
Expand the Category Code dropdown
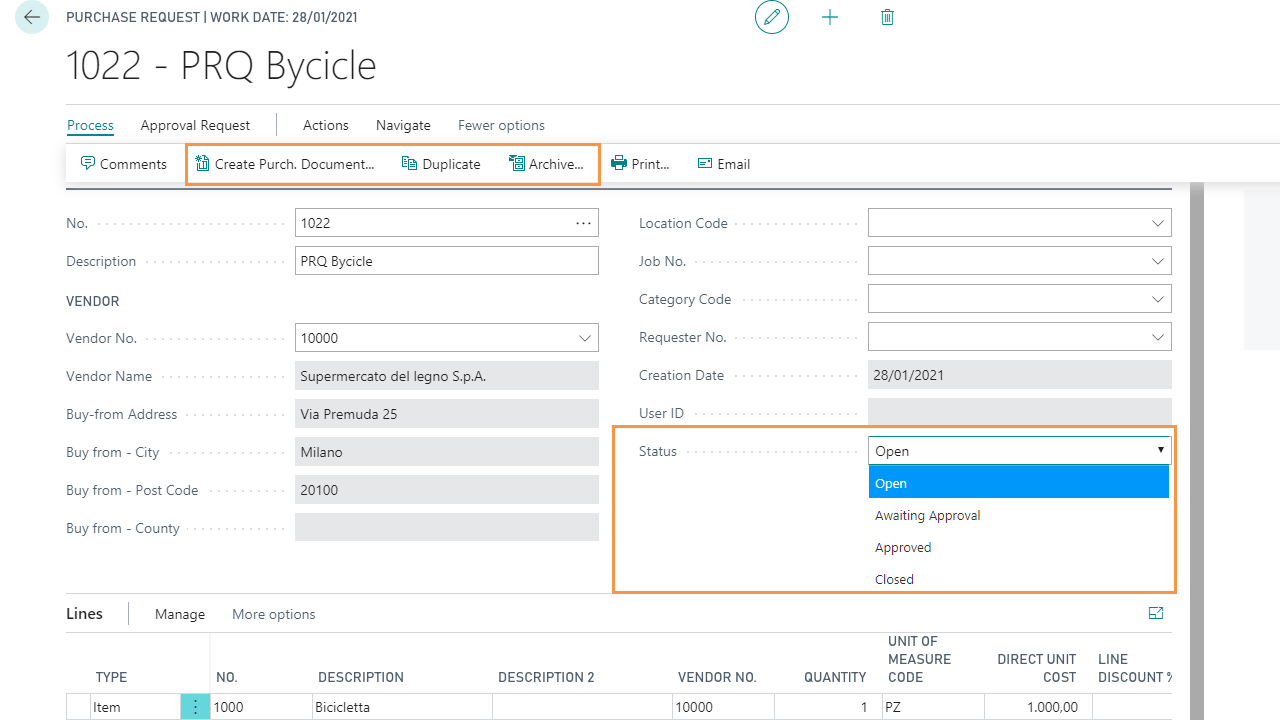(x=1158, y=299)
